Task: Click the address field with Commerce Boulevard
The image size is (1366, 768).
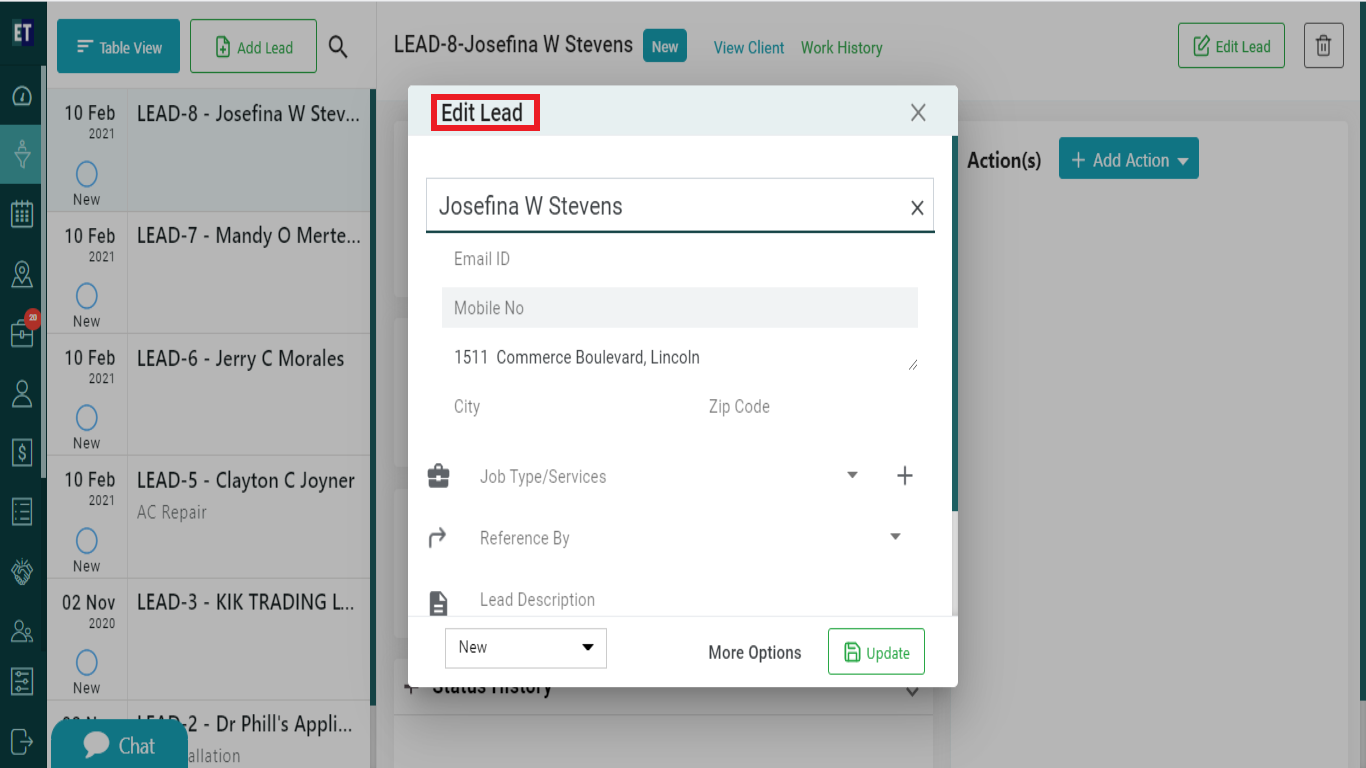Action: coord(680,357)
